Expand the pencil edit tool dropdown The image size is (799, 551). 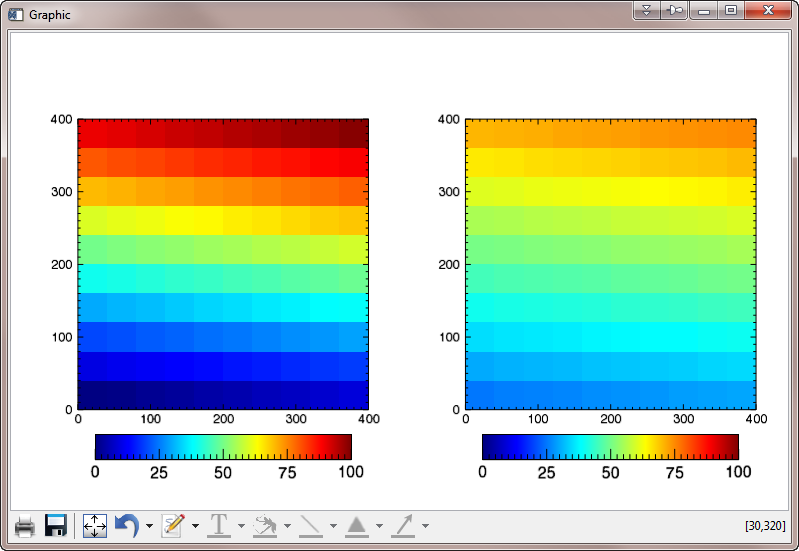coord(196,526)
